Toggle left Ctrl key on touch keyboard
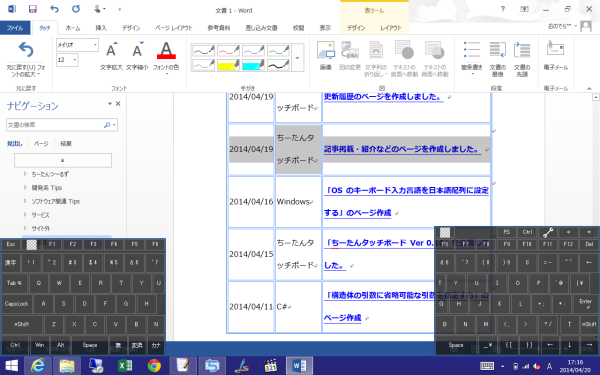The image size is (600, 375). coord(15,345)
